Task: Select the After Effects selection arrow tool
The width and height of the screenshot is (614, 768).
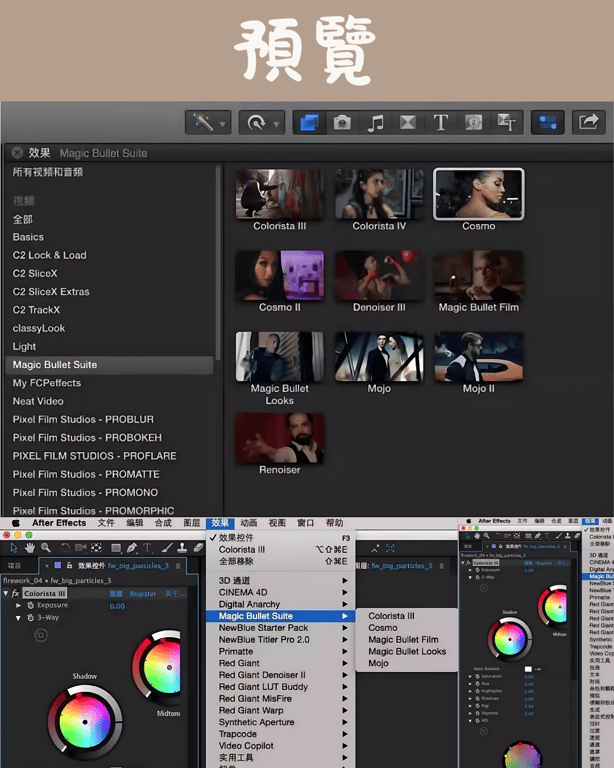Action: click(14, 548)
